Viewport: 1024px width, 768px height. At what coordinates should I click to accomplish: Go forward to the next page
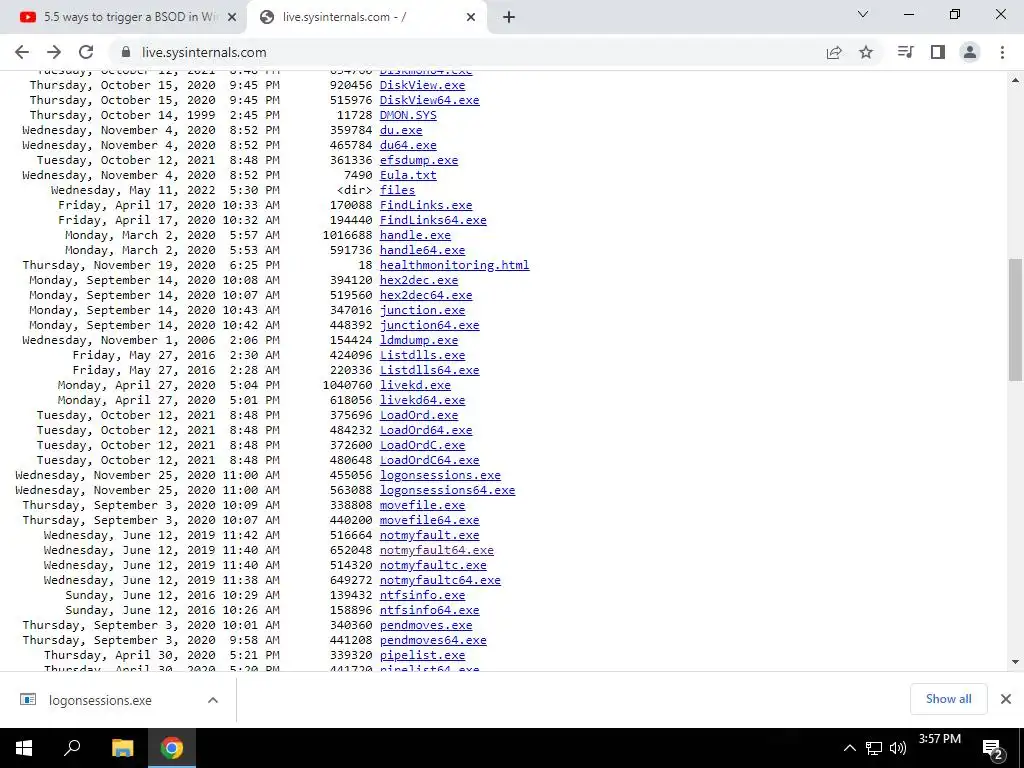[x=54, y=52]
